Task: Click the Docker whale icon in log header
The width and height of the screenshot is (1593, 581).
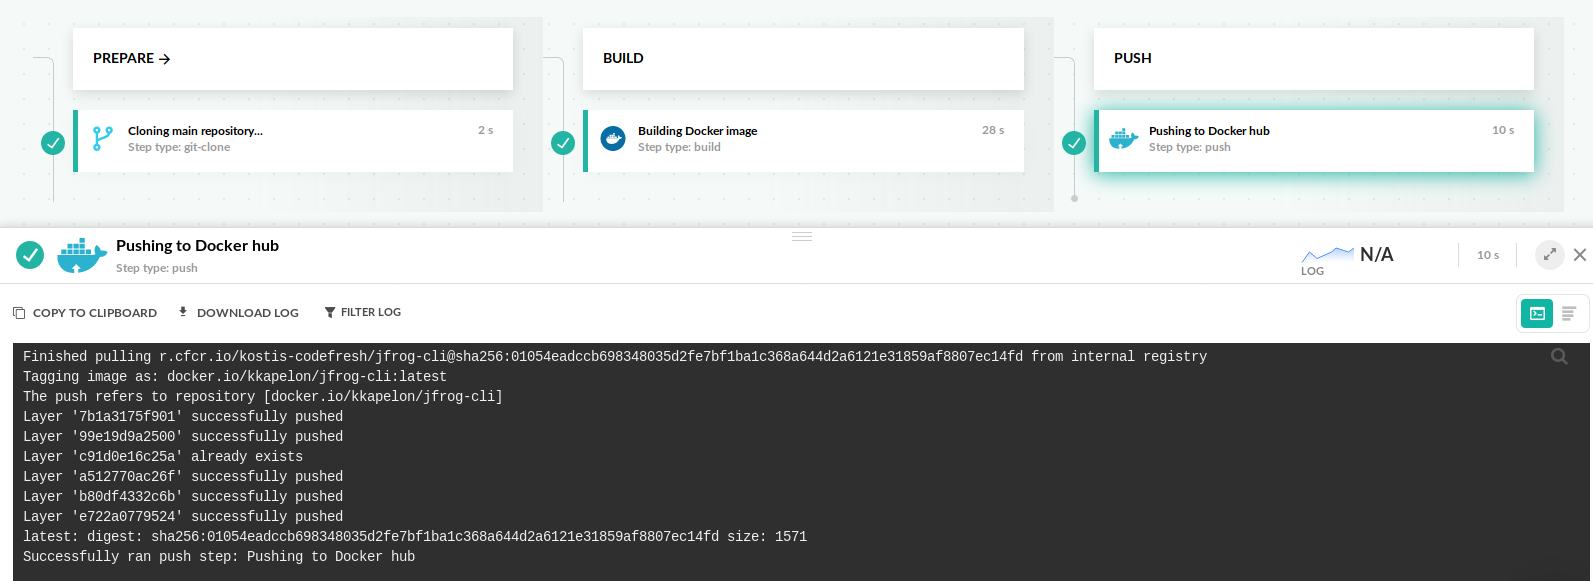Action: pyautogui.click(x=81, y=256)
